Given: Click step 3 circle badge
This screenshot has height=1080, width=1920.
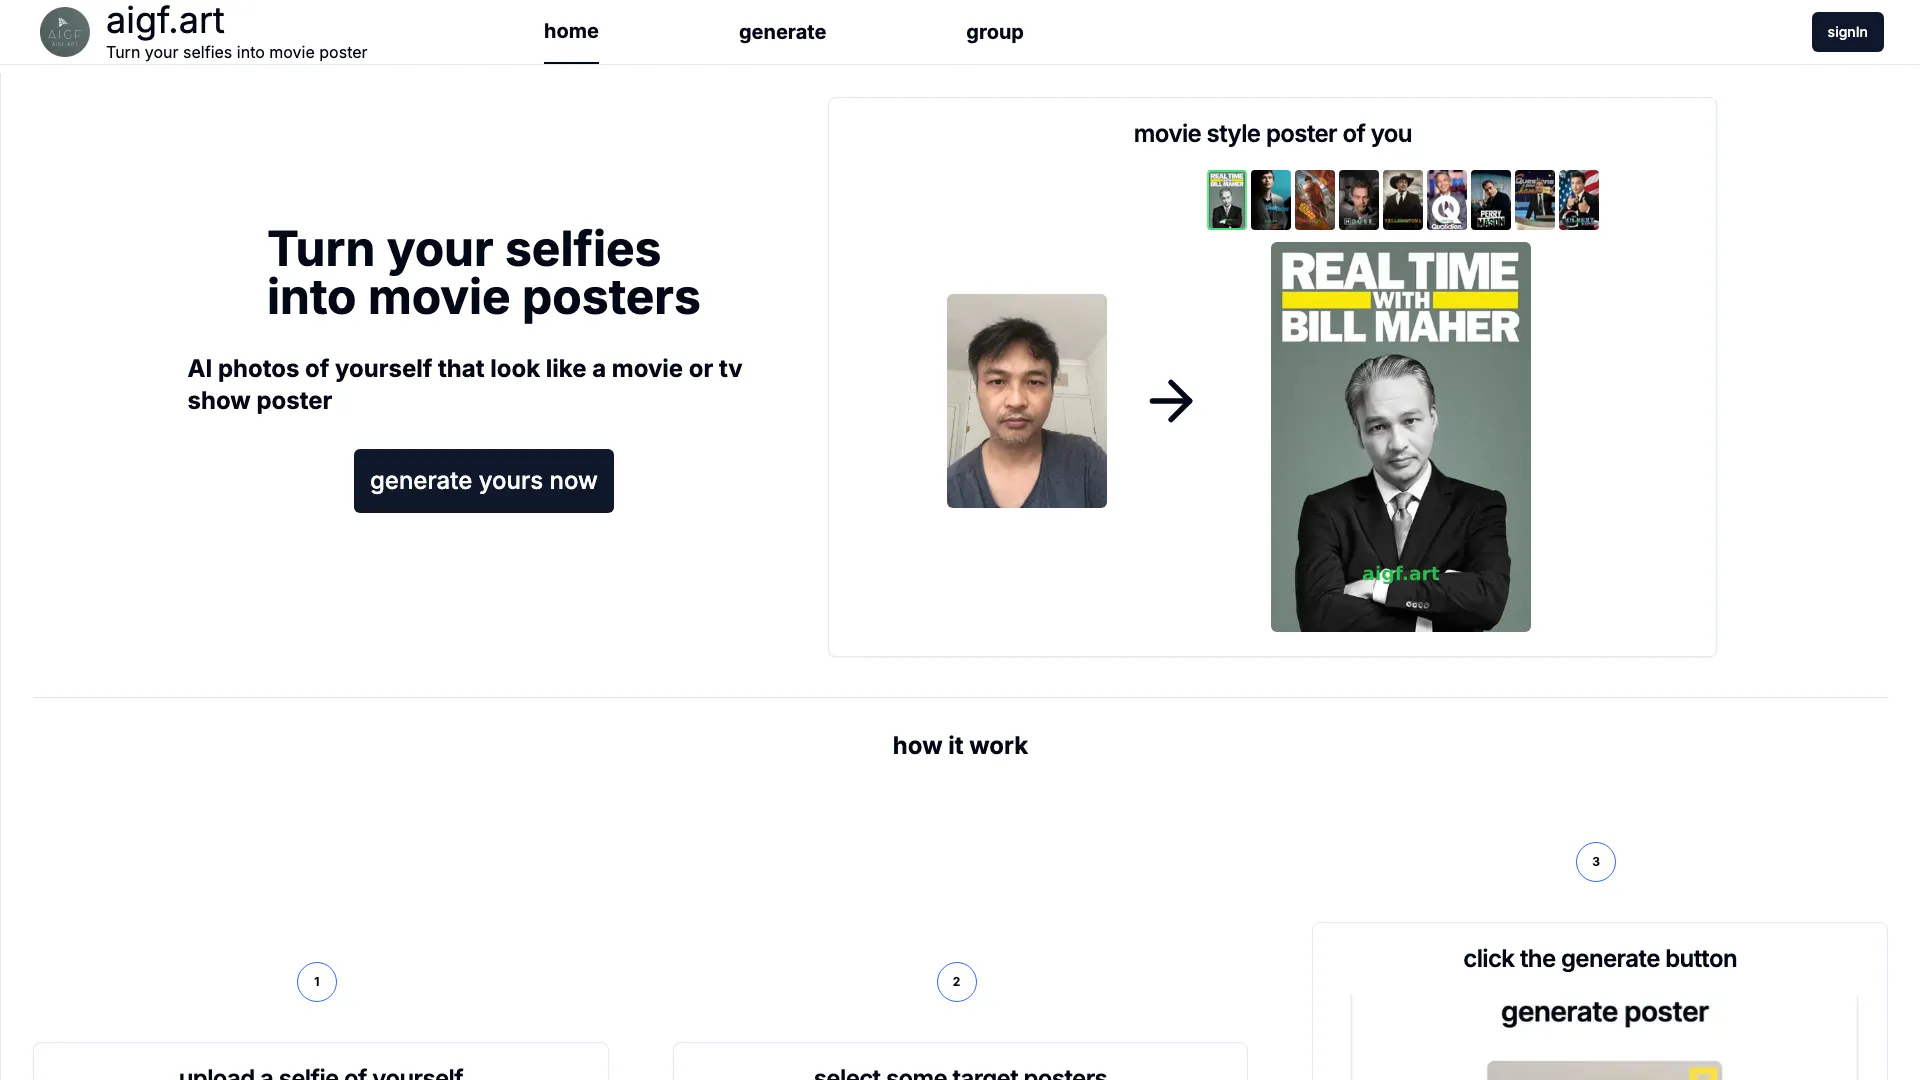Looking at the screenshot, I should point(1596,862).
